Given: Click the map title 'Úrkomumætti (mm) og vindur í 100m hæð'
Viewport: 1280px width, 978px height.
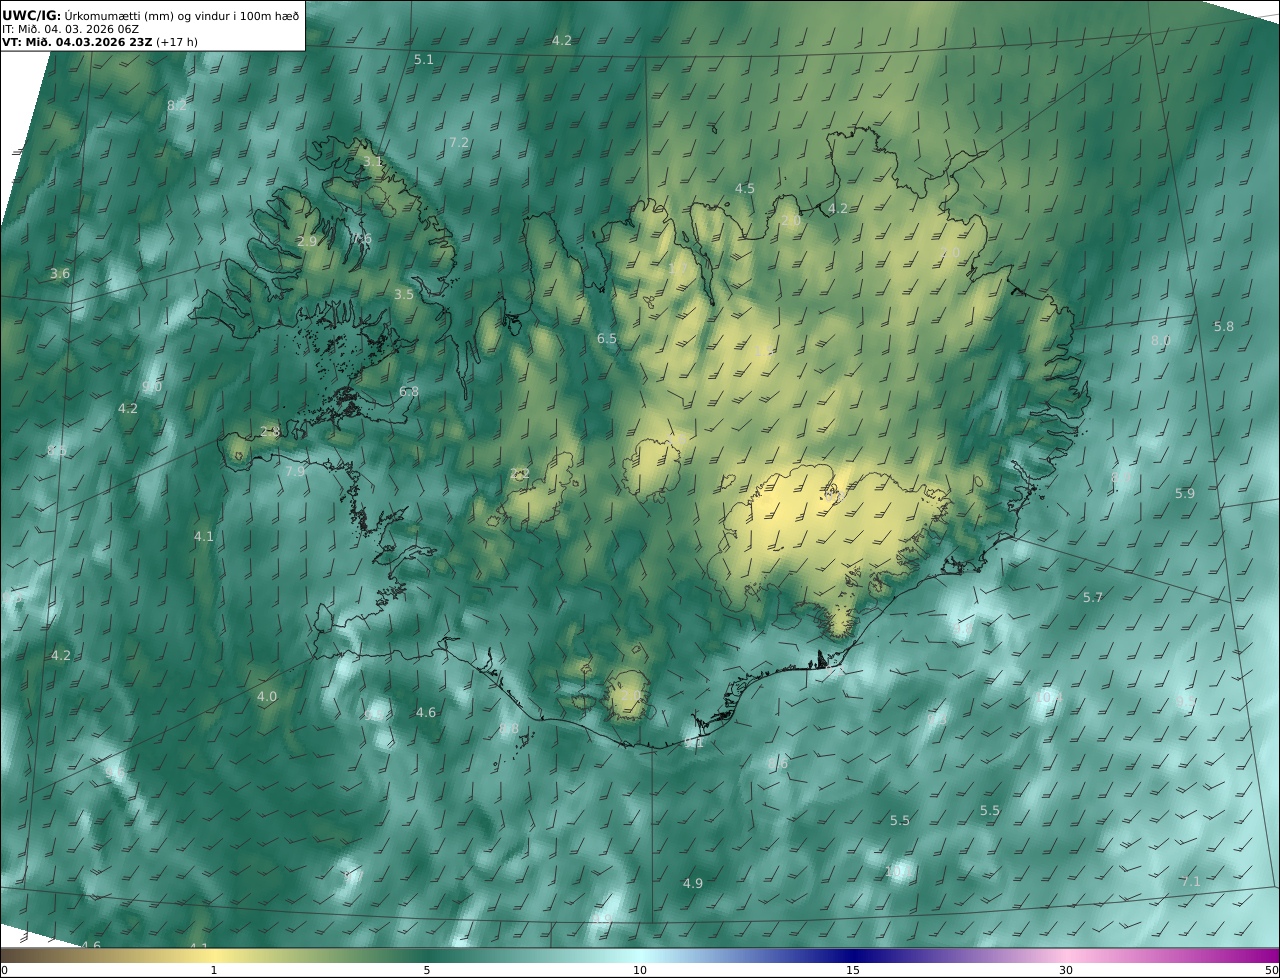Looking at the screenshot, I should [181, 16].
